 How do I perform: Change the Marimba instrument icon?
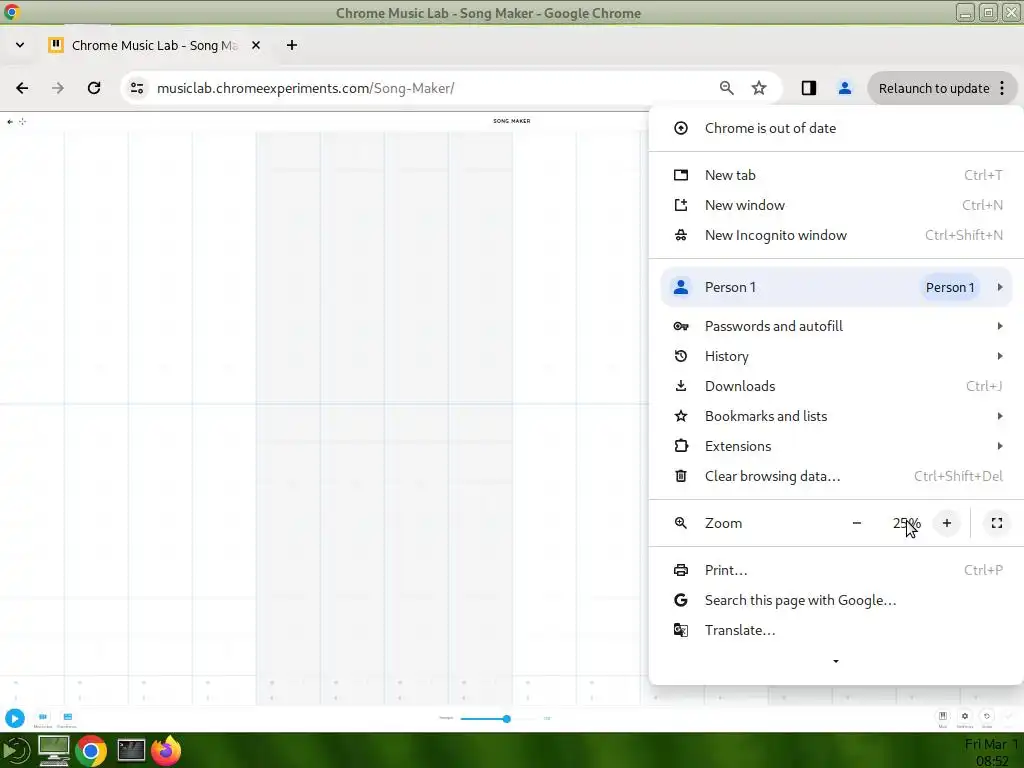43,718
